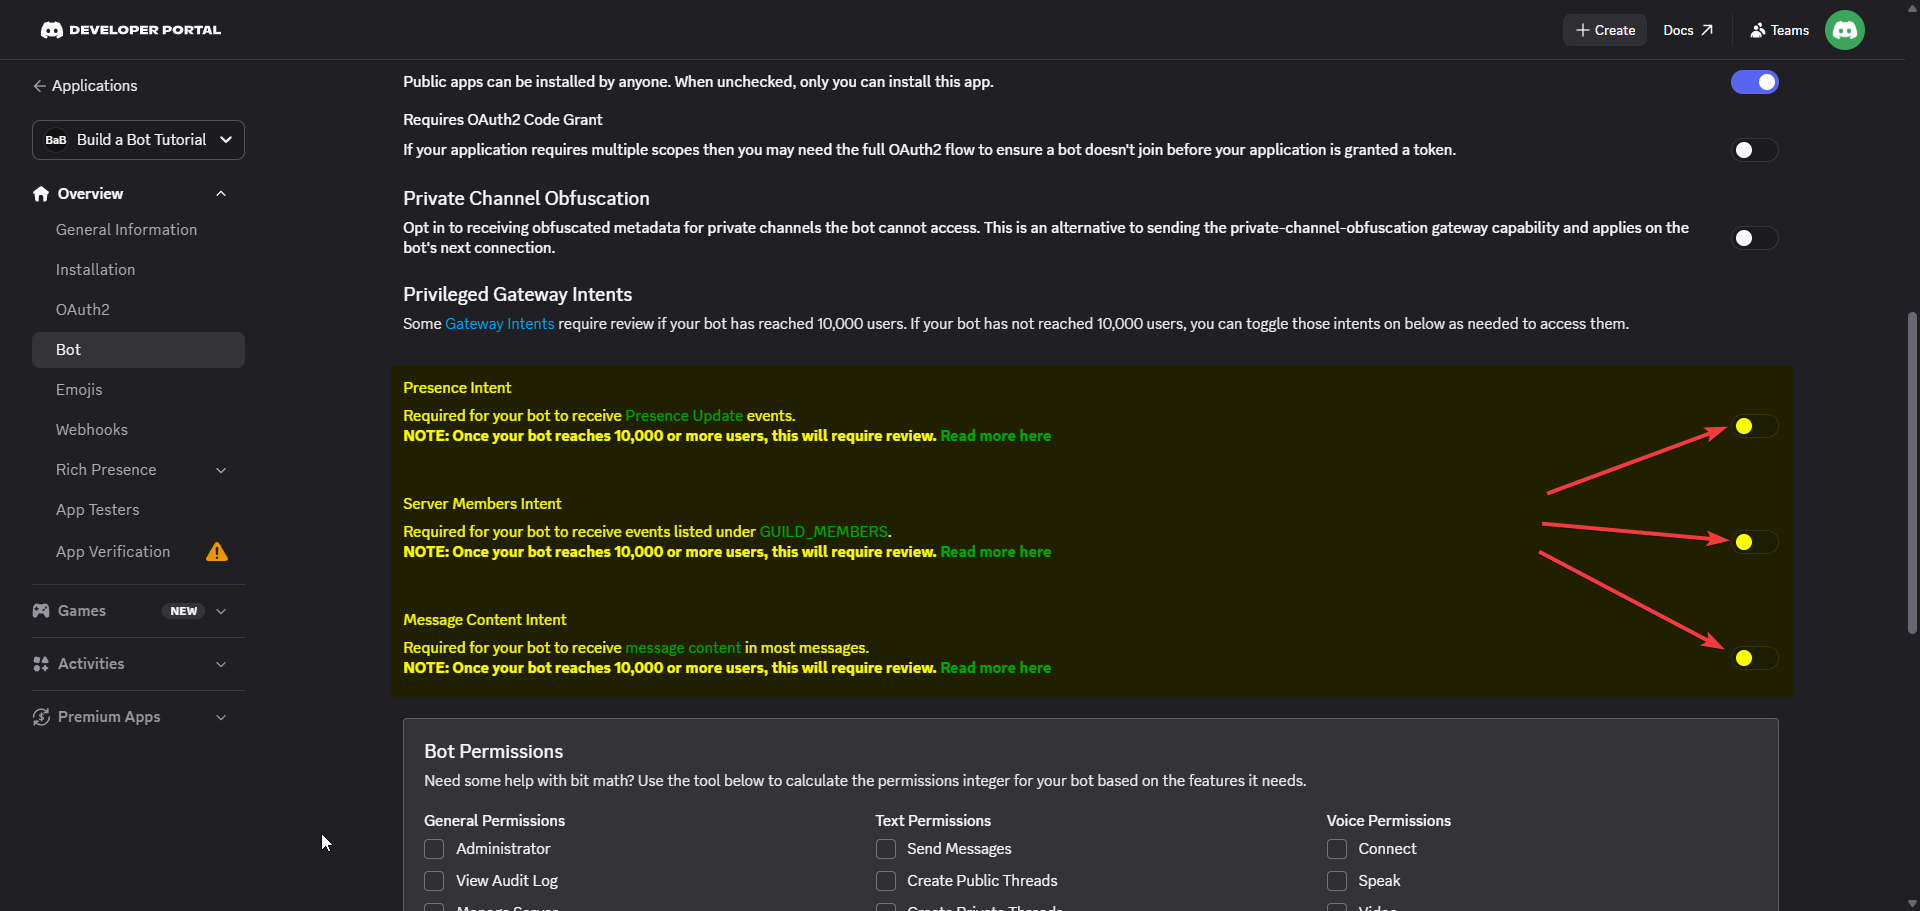Image resolution: width=1920 pixels, height=911 pixels.
Task: Expand the Rich Presence submenu chevron
Action: click(x=221, y=470)
